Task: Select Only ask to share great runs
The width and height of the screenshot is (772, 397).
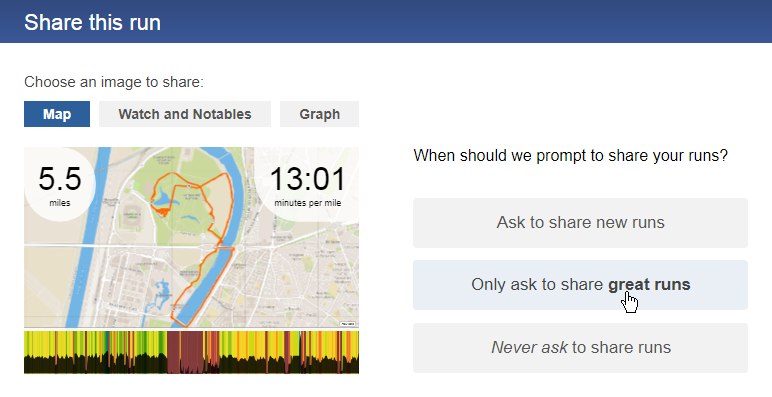Action: coord(580,285)
